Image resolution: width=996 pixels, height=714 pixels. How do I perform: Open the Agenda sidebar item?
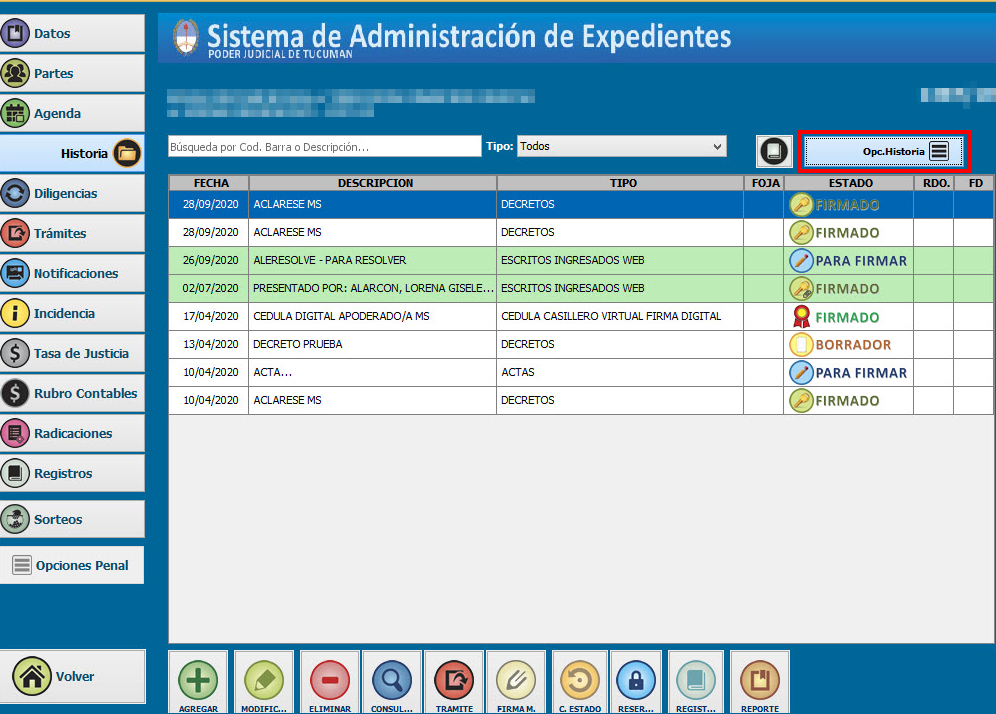click(x=72, y=113)
